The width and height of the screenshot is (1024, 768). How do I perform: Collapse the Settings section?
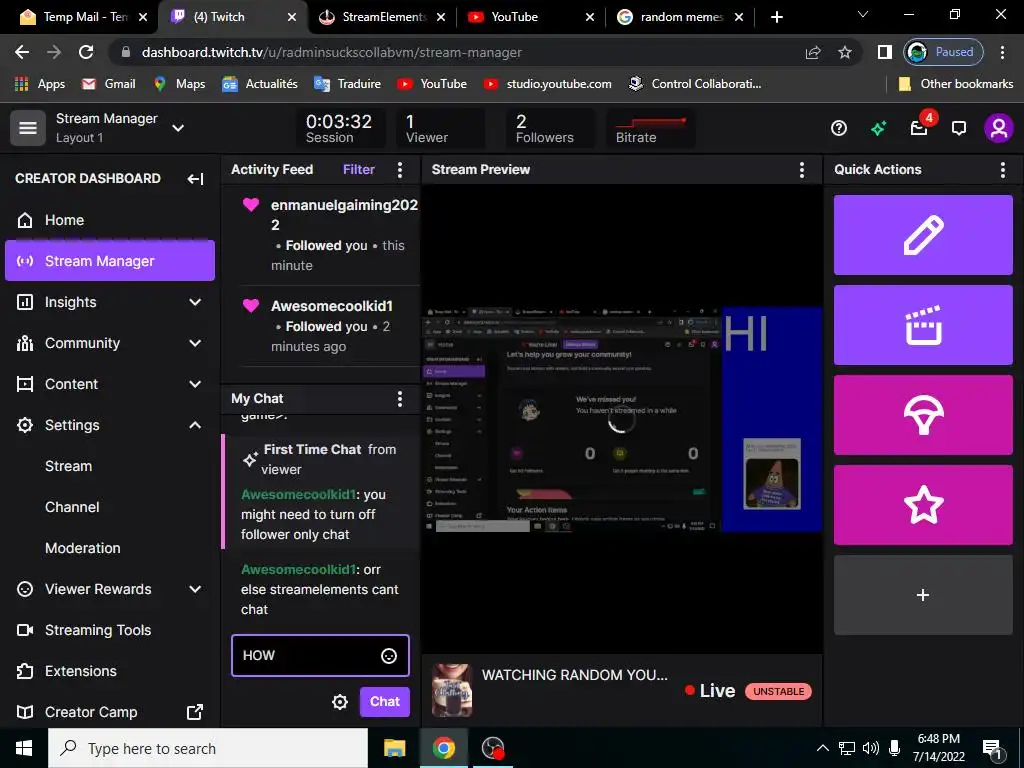pyautogui.click(x=110, y=425)
